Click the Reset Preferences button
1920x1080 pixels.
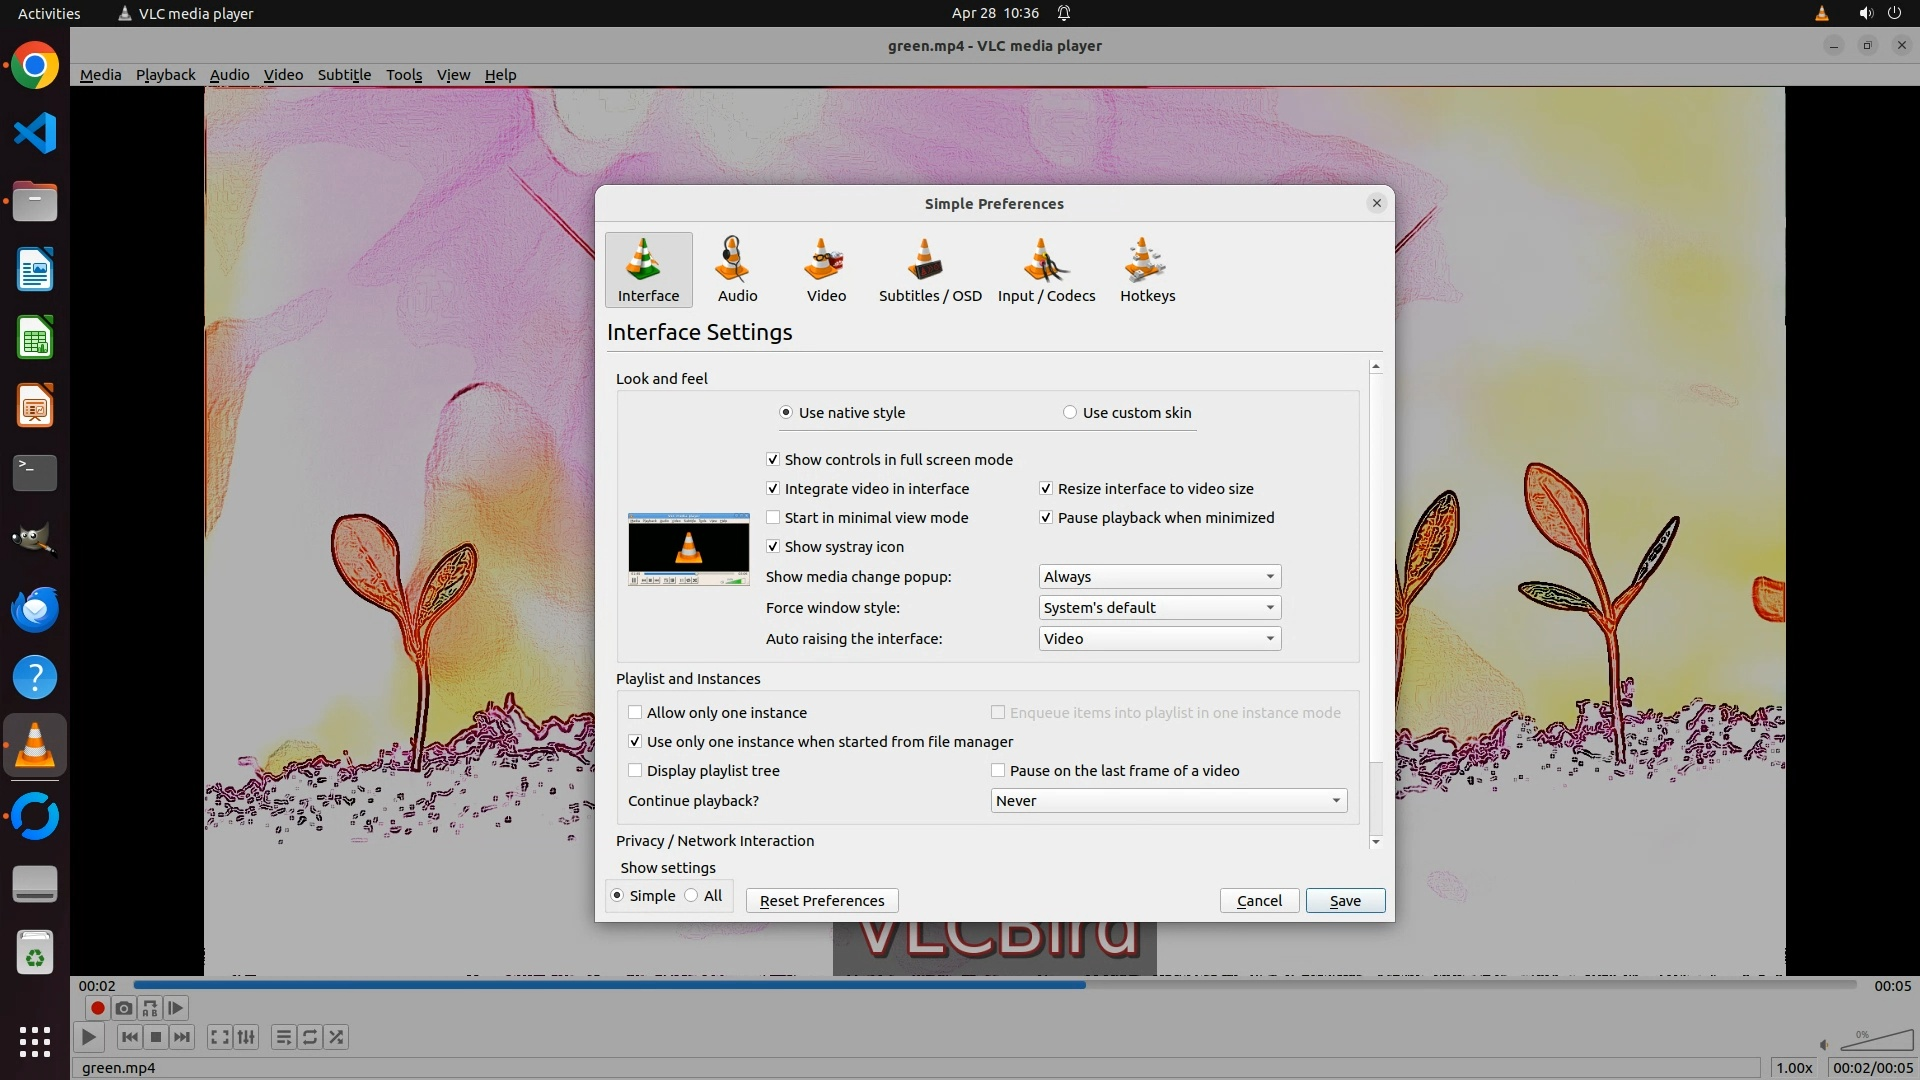point(821,901)
